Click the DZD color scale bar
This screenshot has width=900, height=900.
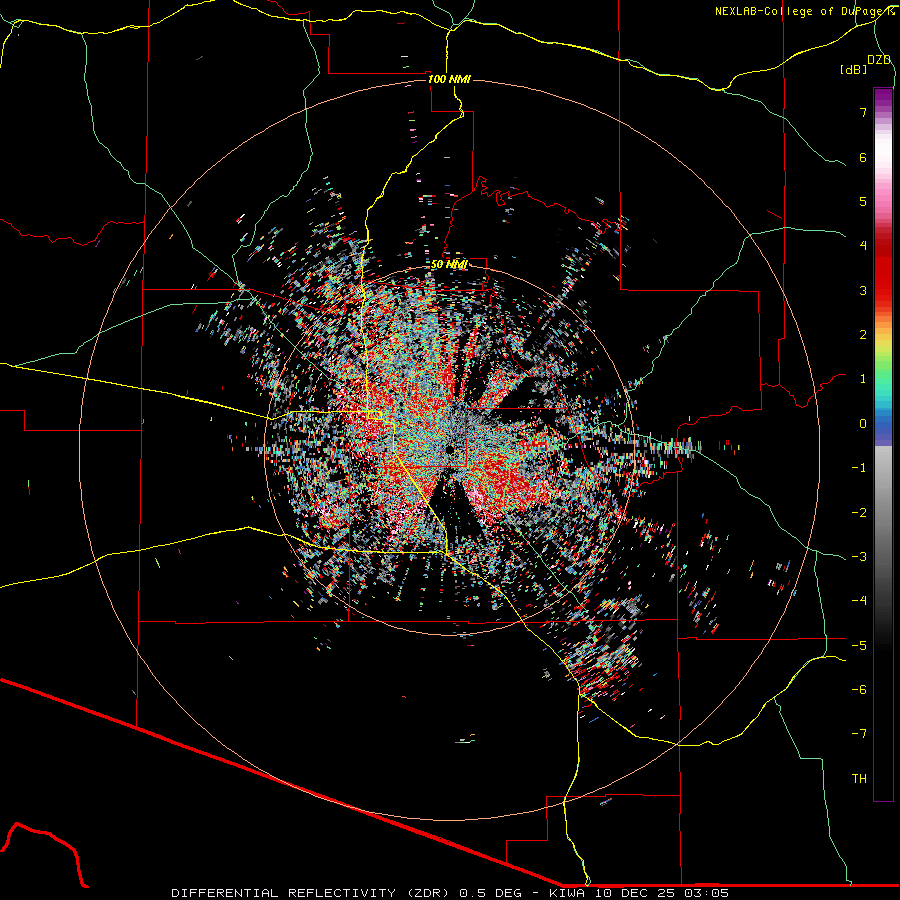[x=883, y=444]
